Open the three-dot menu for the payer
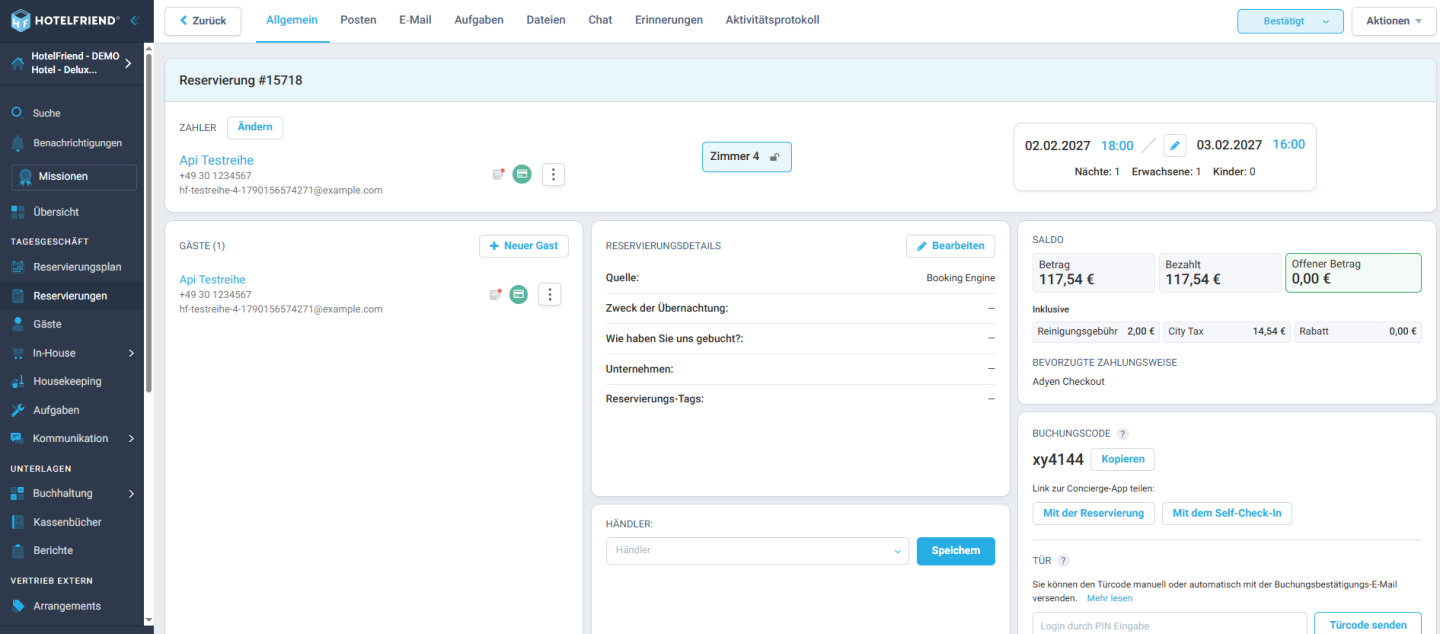 point(553,175)
